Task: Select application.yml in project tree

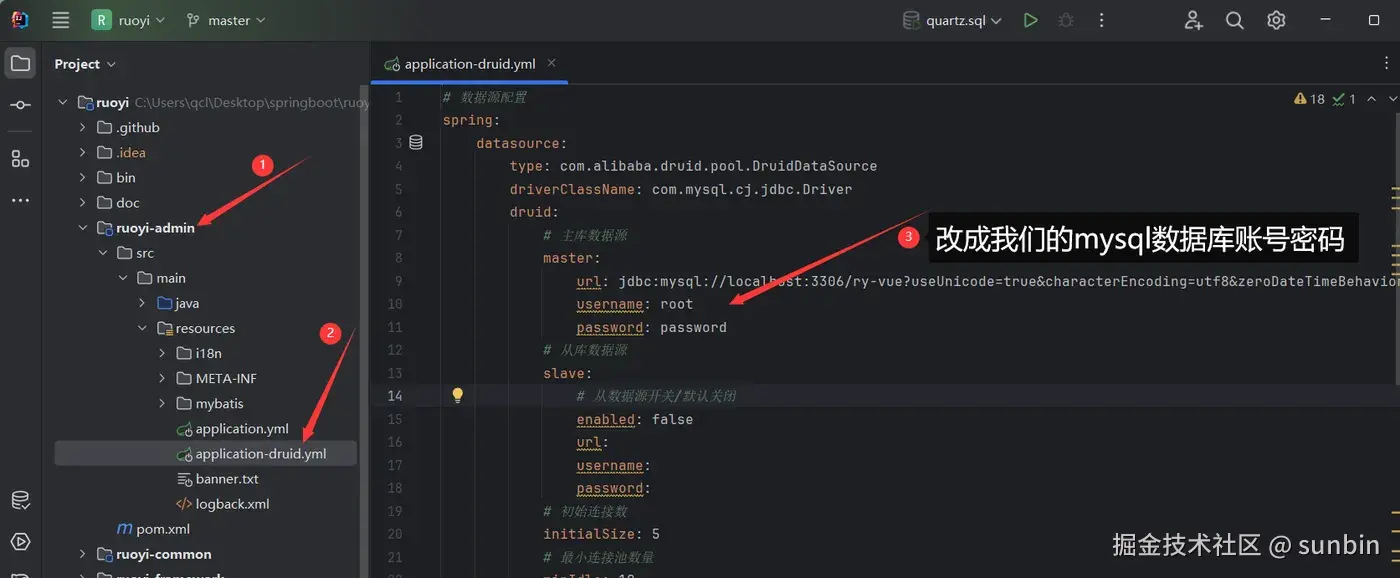Action: point(233,428)
